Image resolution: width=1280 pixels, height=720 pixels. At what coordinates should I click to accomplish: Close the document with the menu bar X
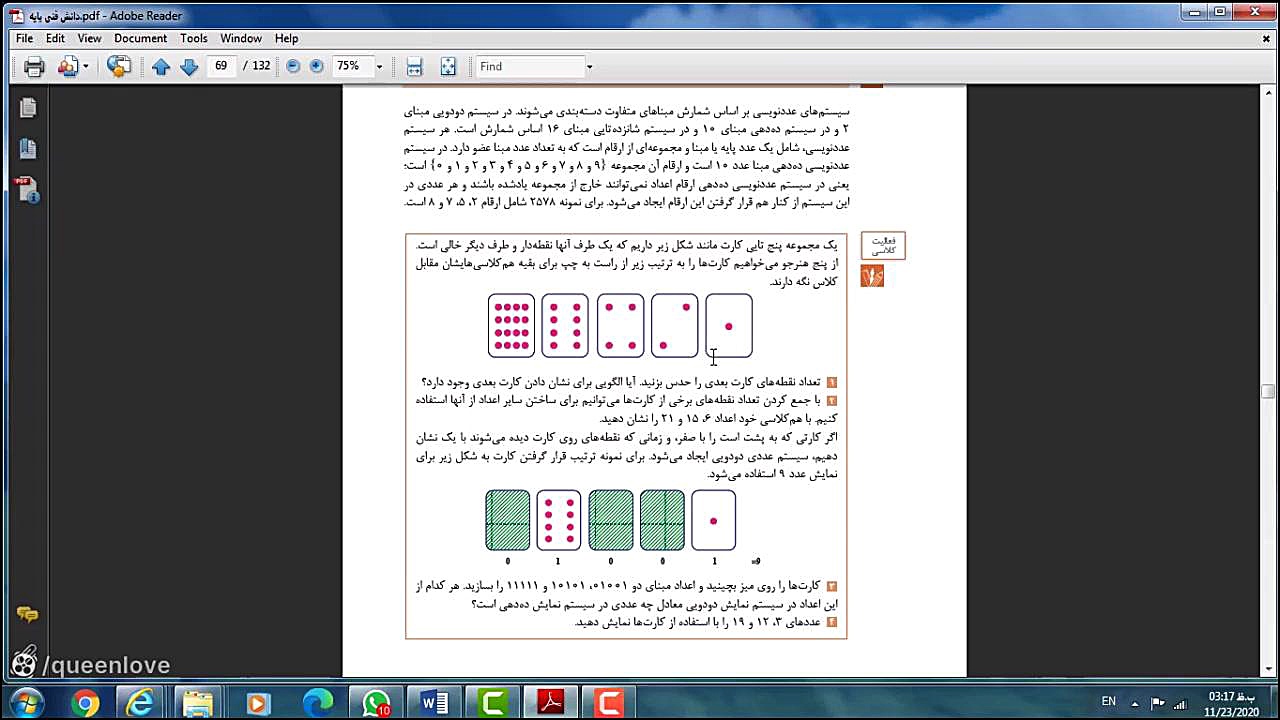tap(1266, 38)
